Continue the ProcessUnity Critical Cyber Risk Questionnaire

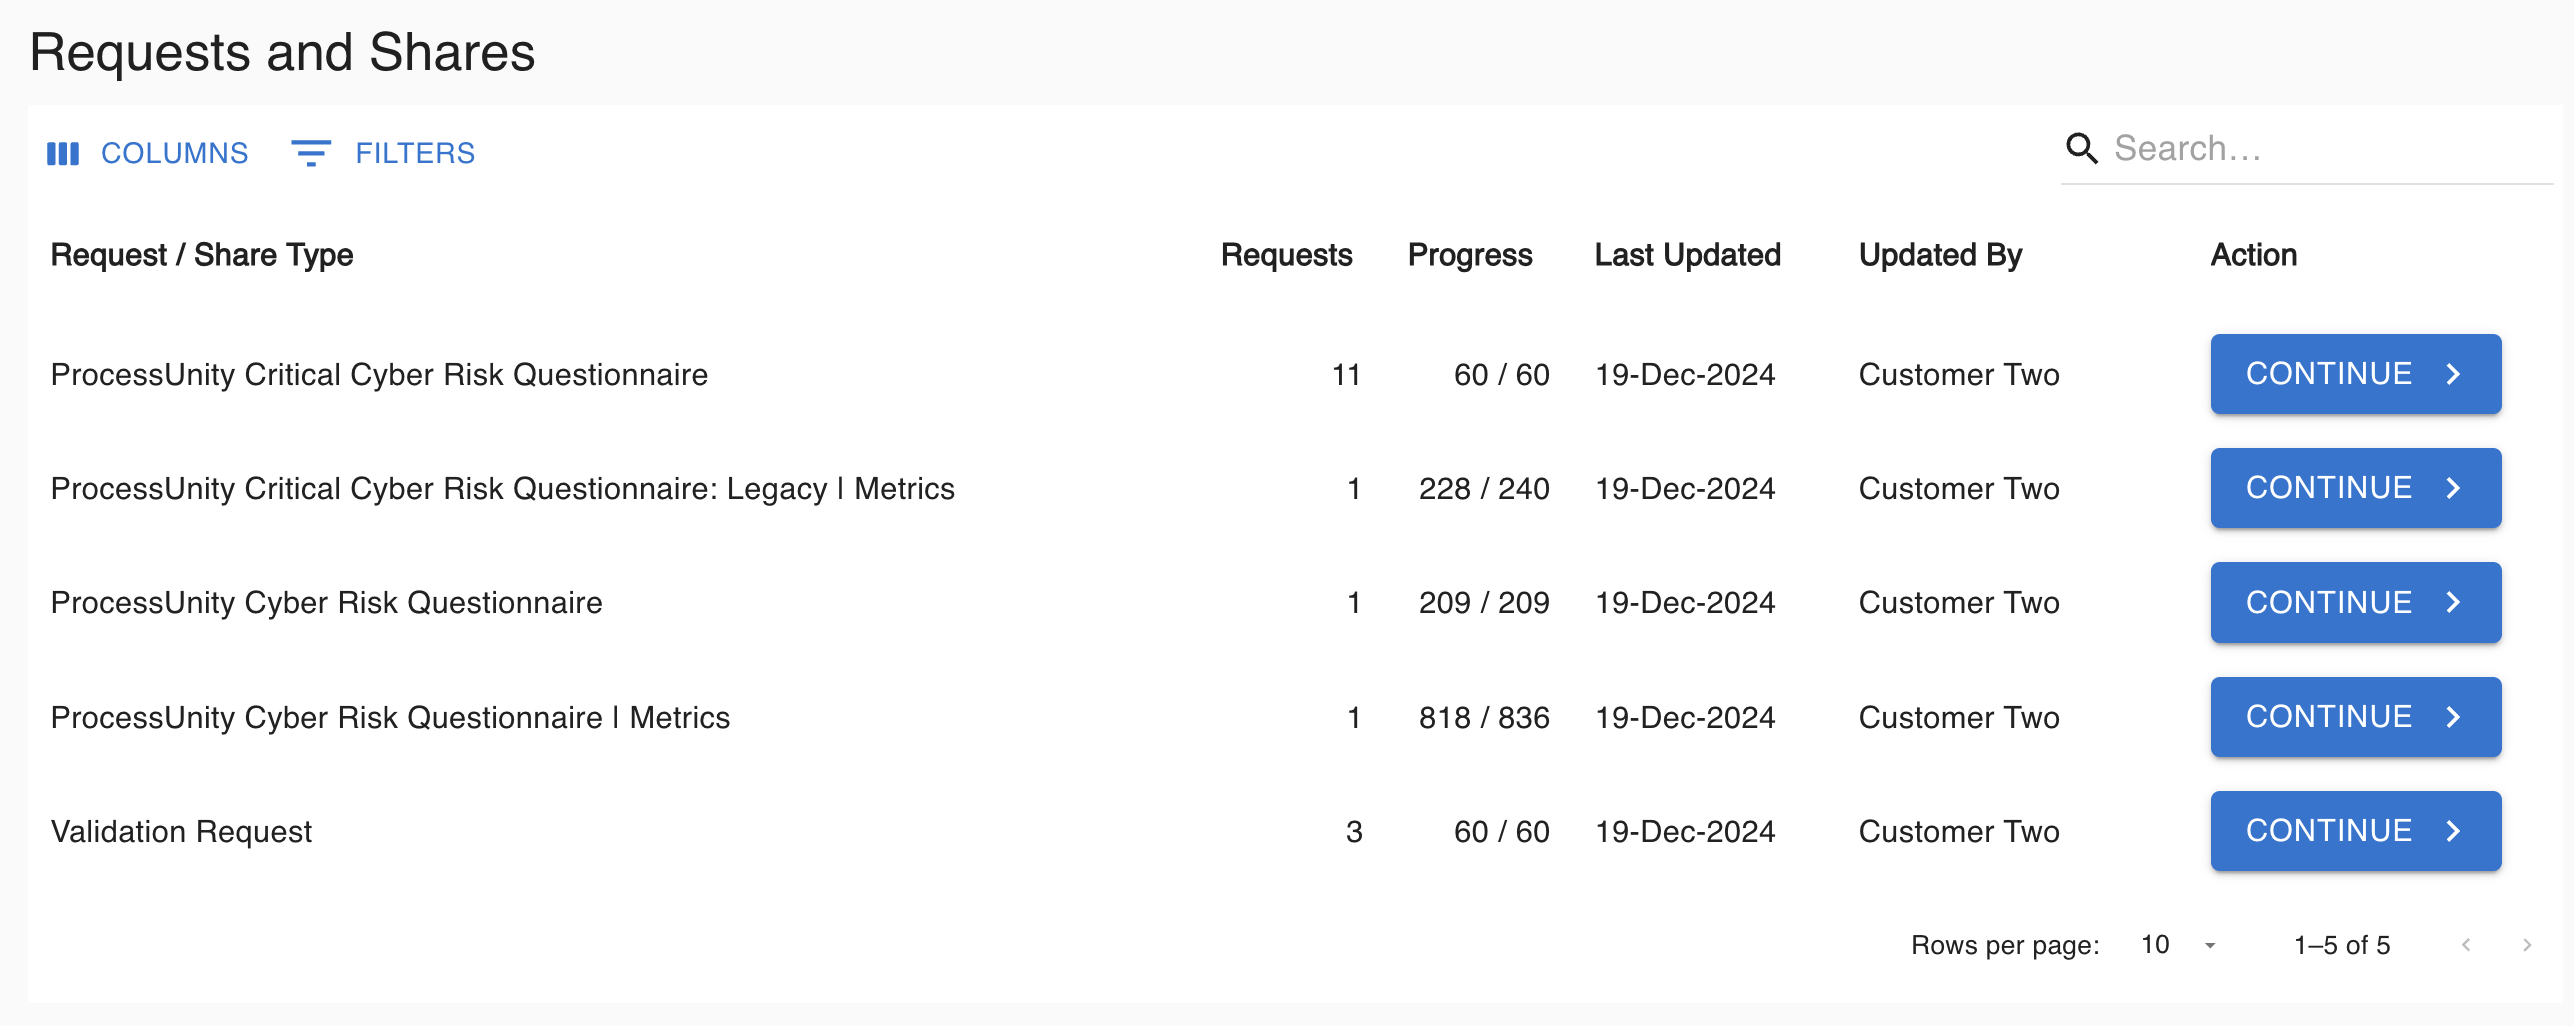click(2354, 374)
